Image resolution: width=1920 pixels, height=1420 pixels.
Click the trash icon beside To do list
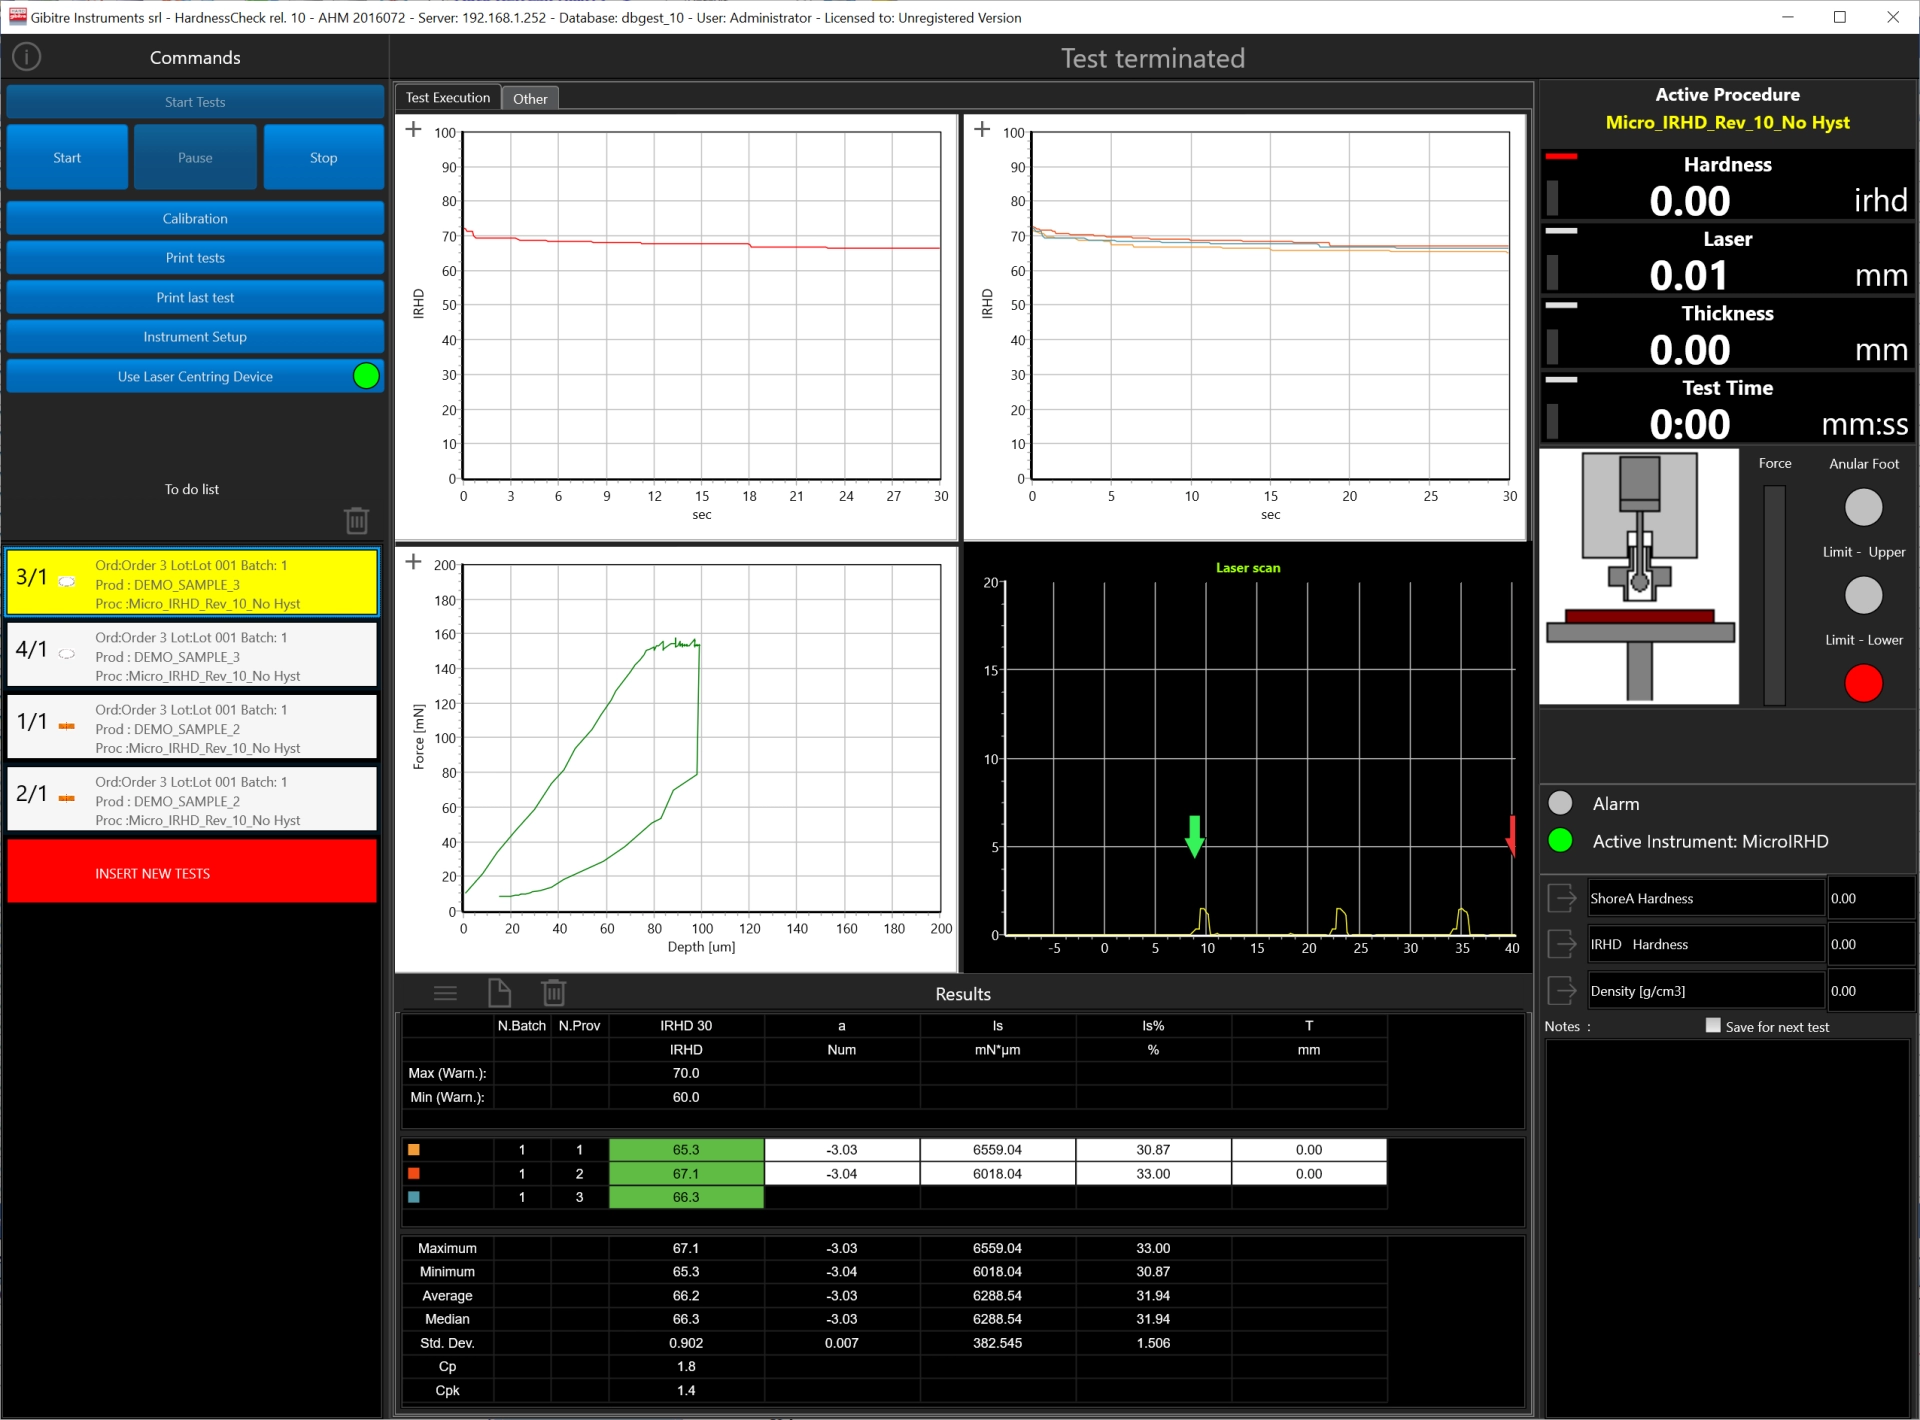tap(356, 519)
